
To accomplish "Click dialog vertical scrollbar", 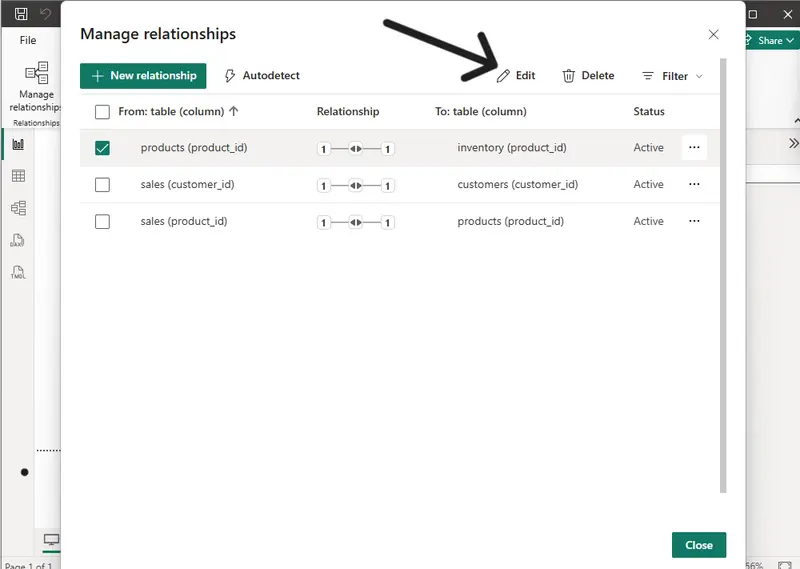I will pos(722,276).
